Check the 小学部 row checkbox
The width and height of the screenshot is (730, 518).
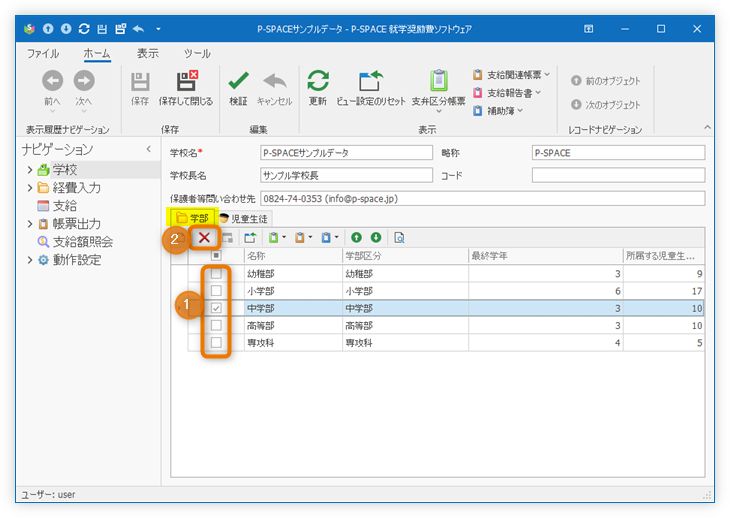pos(216,291)
